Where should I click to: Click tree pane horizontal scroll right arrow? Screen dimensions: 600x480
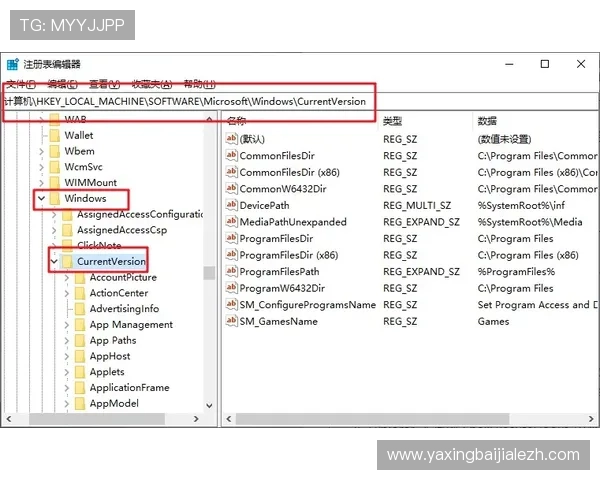point(196,419)
